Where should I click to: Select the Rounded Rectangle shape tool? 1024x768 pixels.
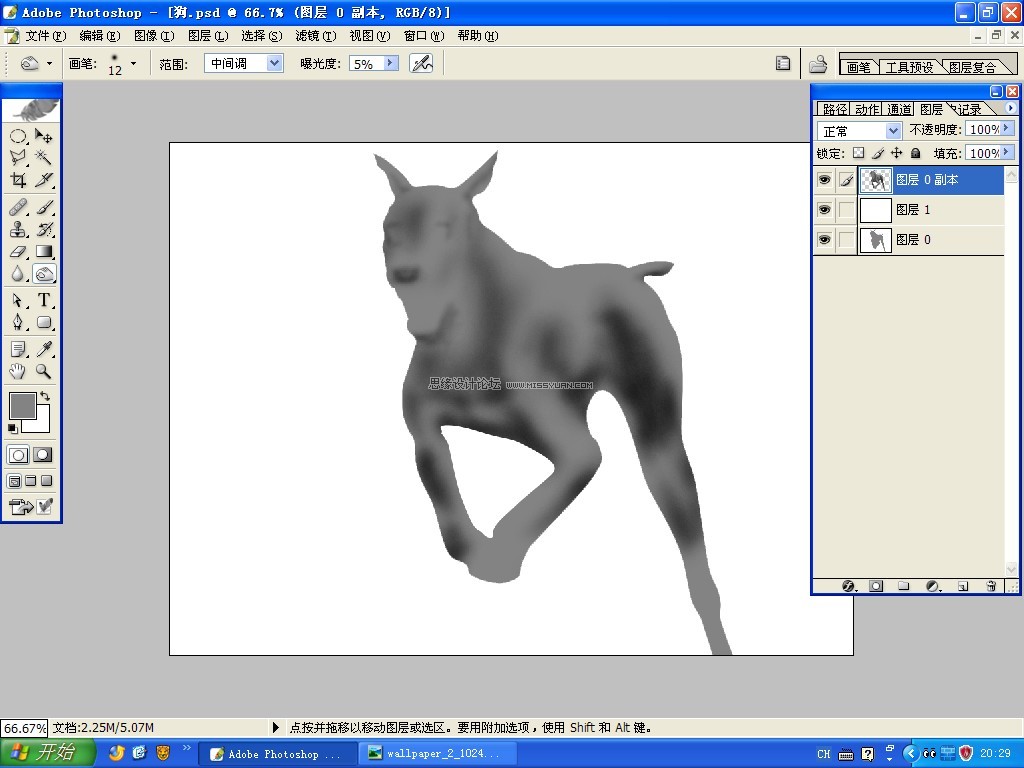click(44, 323)
